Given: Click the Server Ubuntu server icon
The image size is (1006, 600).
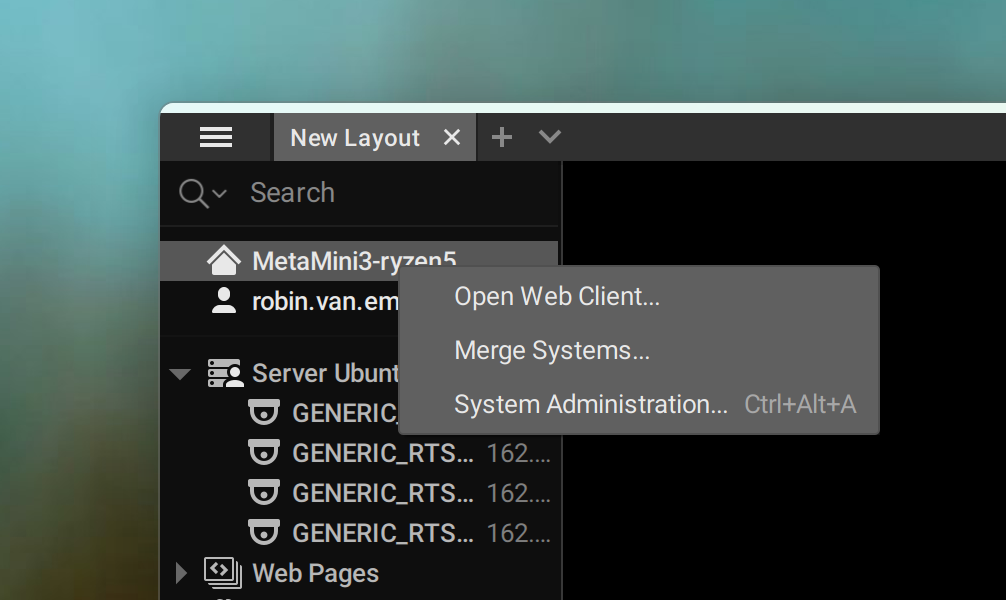Looking at the screenshot, I should pos(225,373).
